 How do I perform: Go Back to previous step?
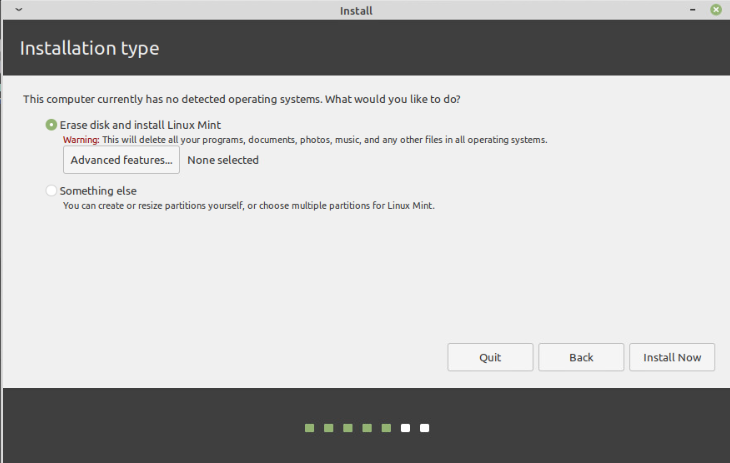coord(581,357)
